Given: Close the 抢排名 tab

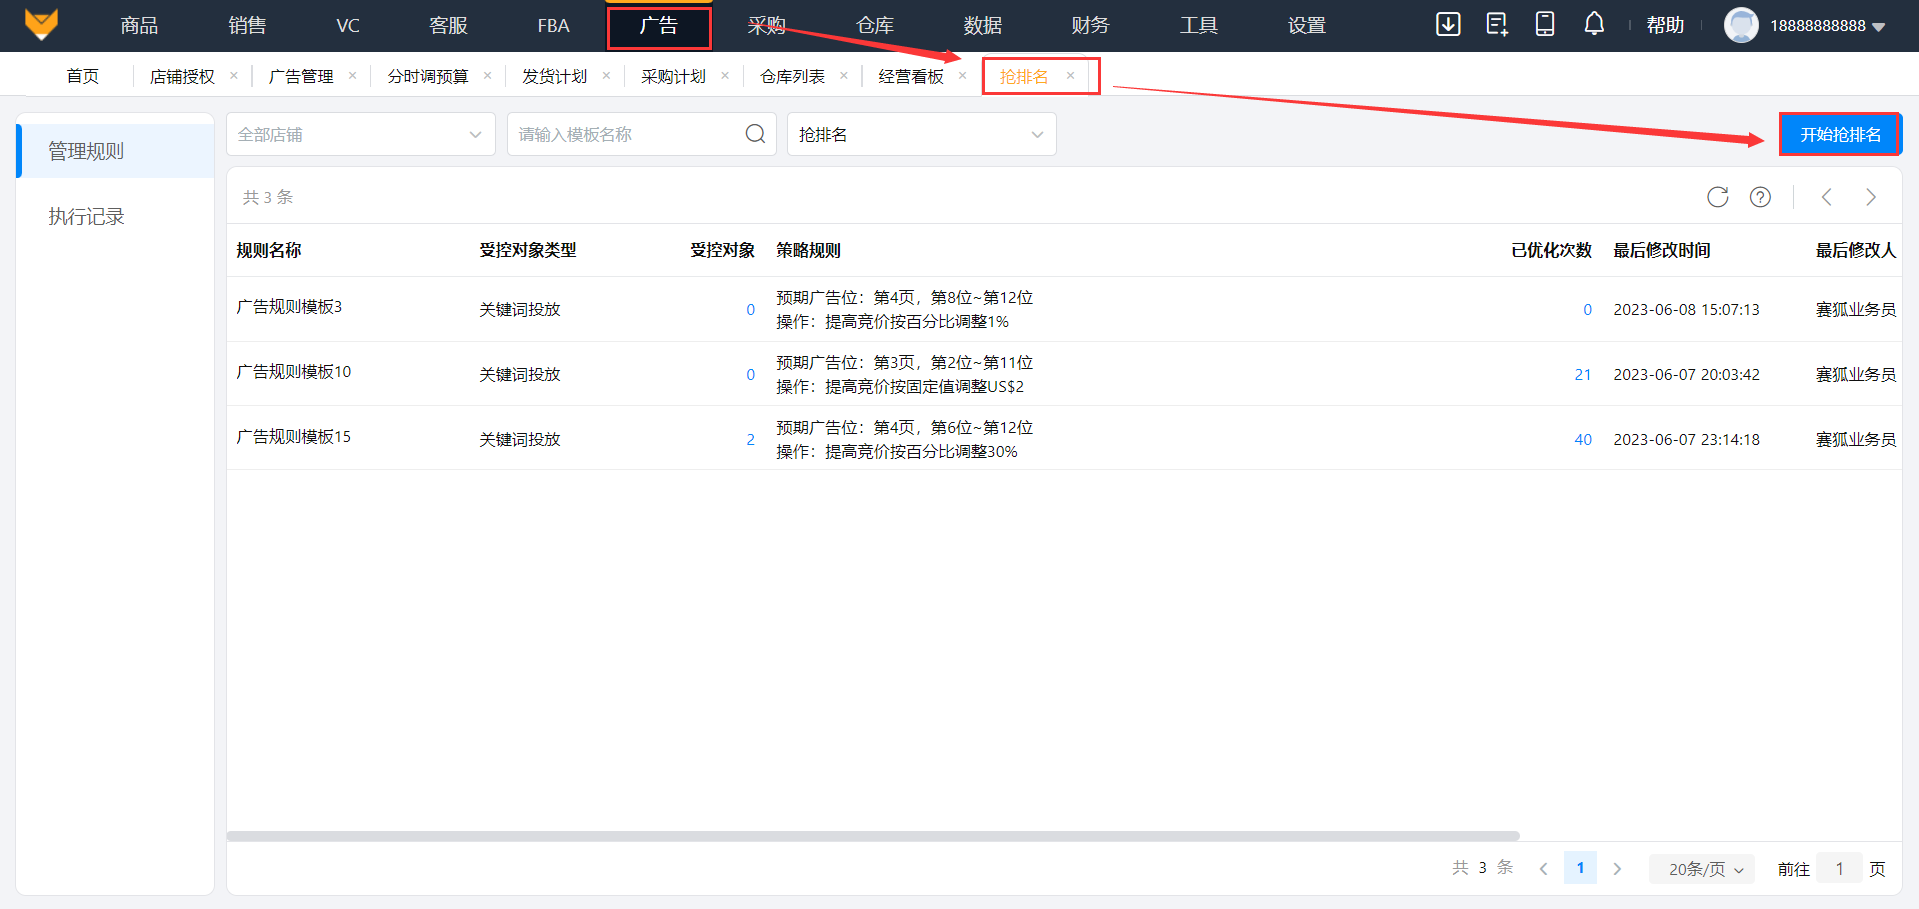Looking at the screenshot, I should 1070,75.
